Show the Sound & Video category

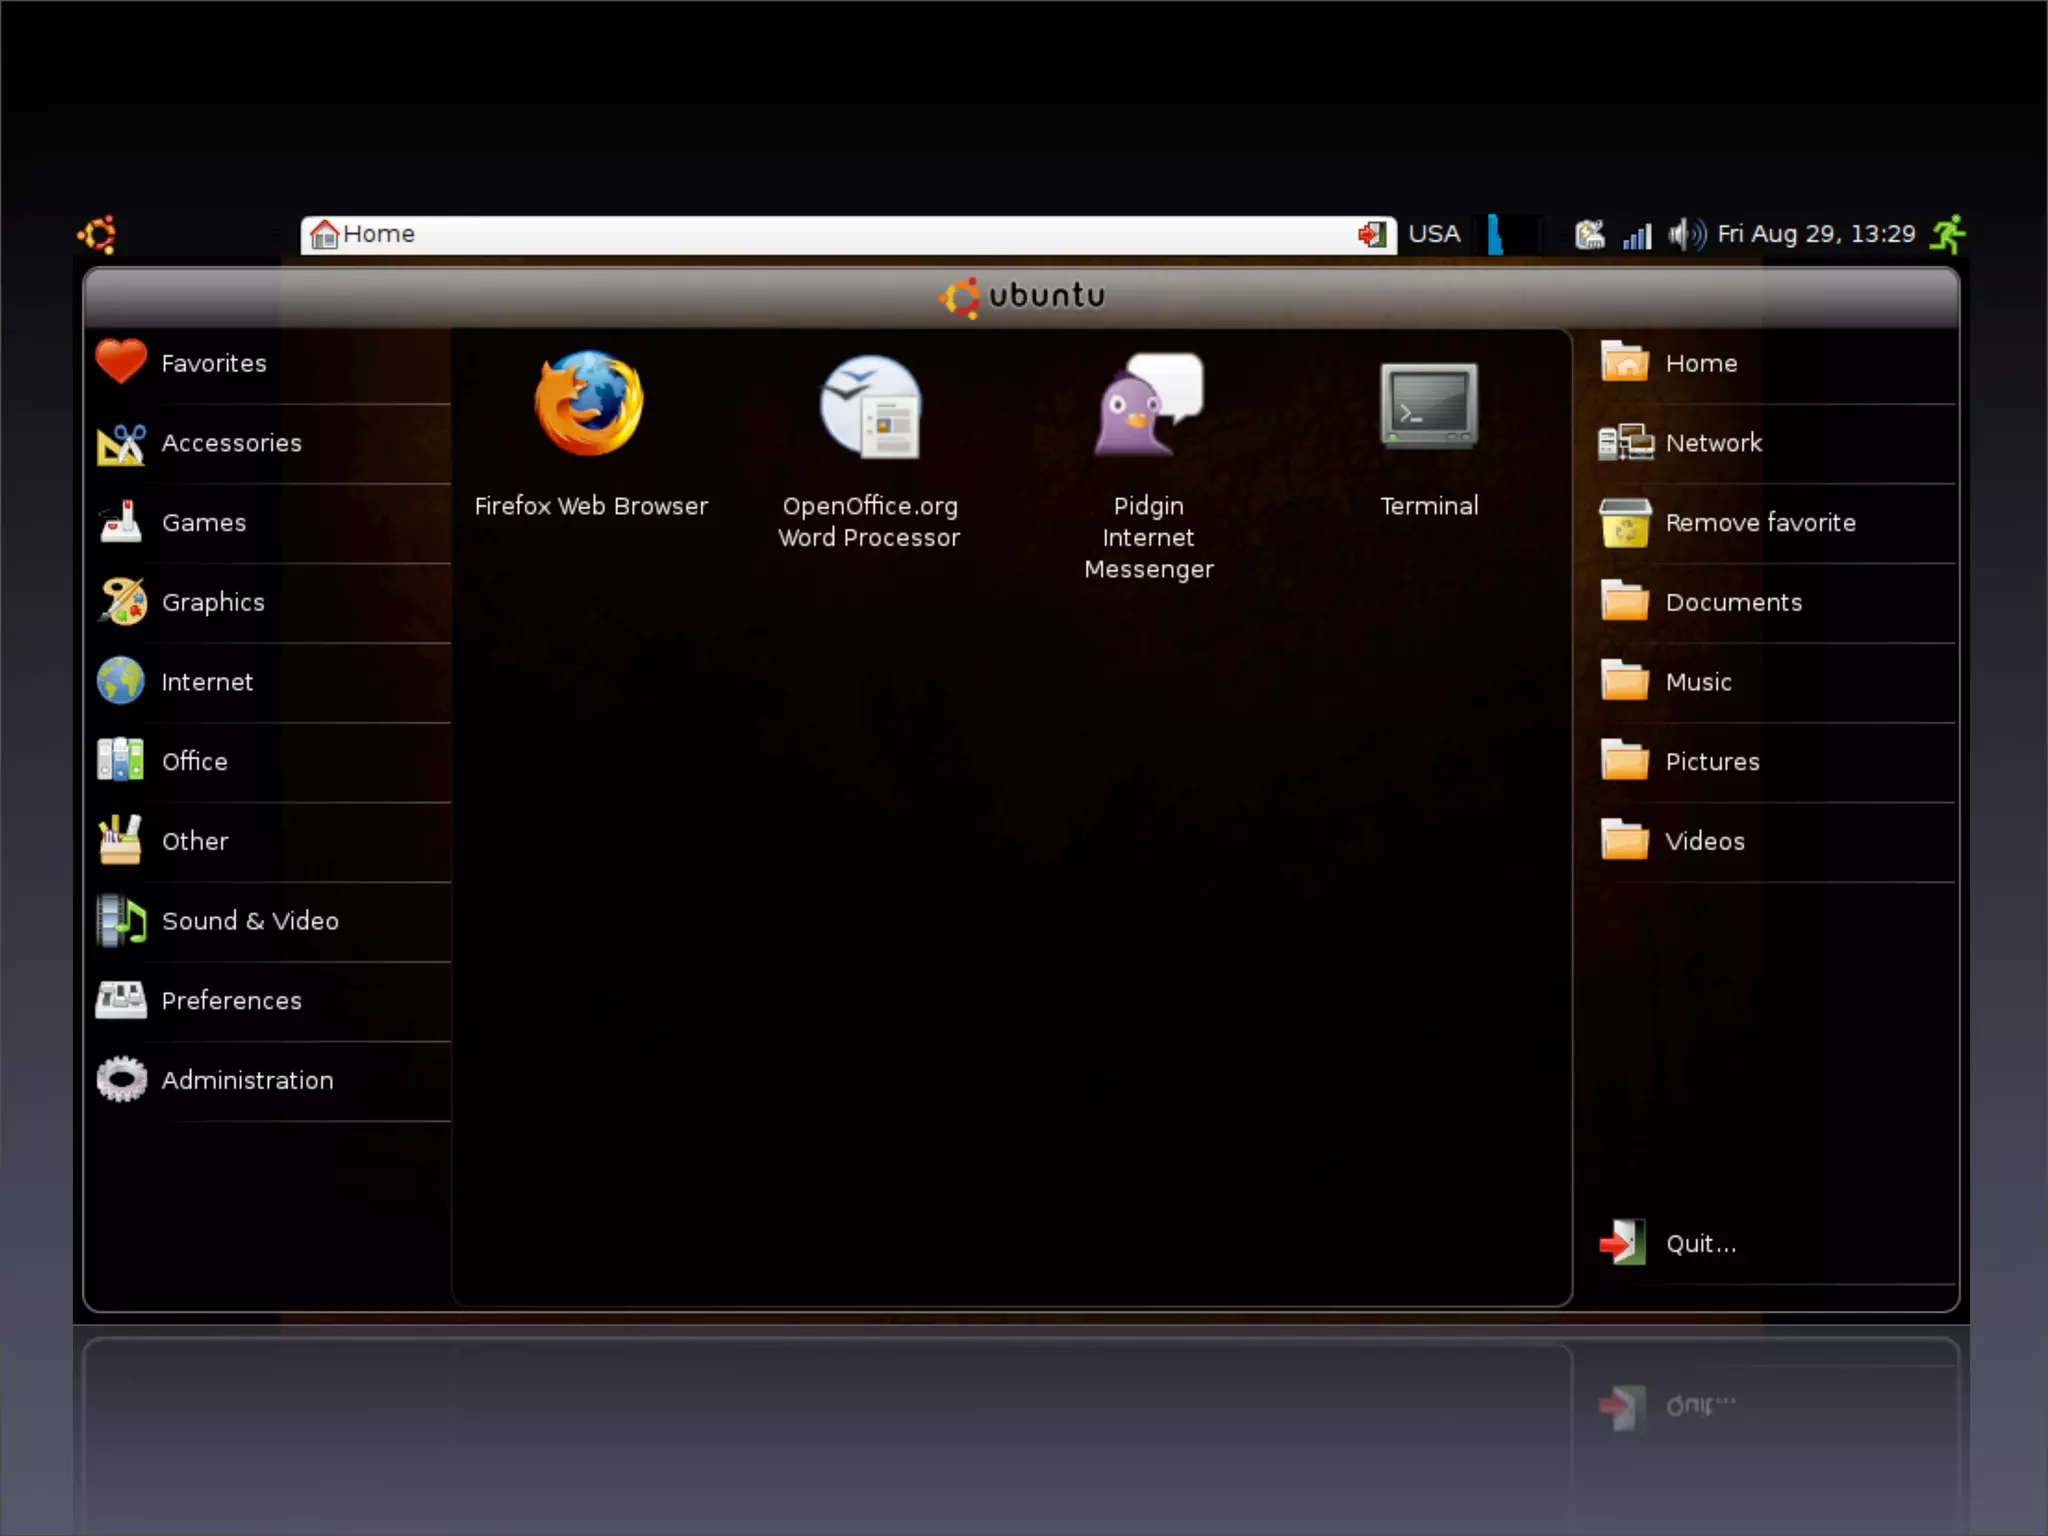[249, 921]
